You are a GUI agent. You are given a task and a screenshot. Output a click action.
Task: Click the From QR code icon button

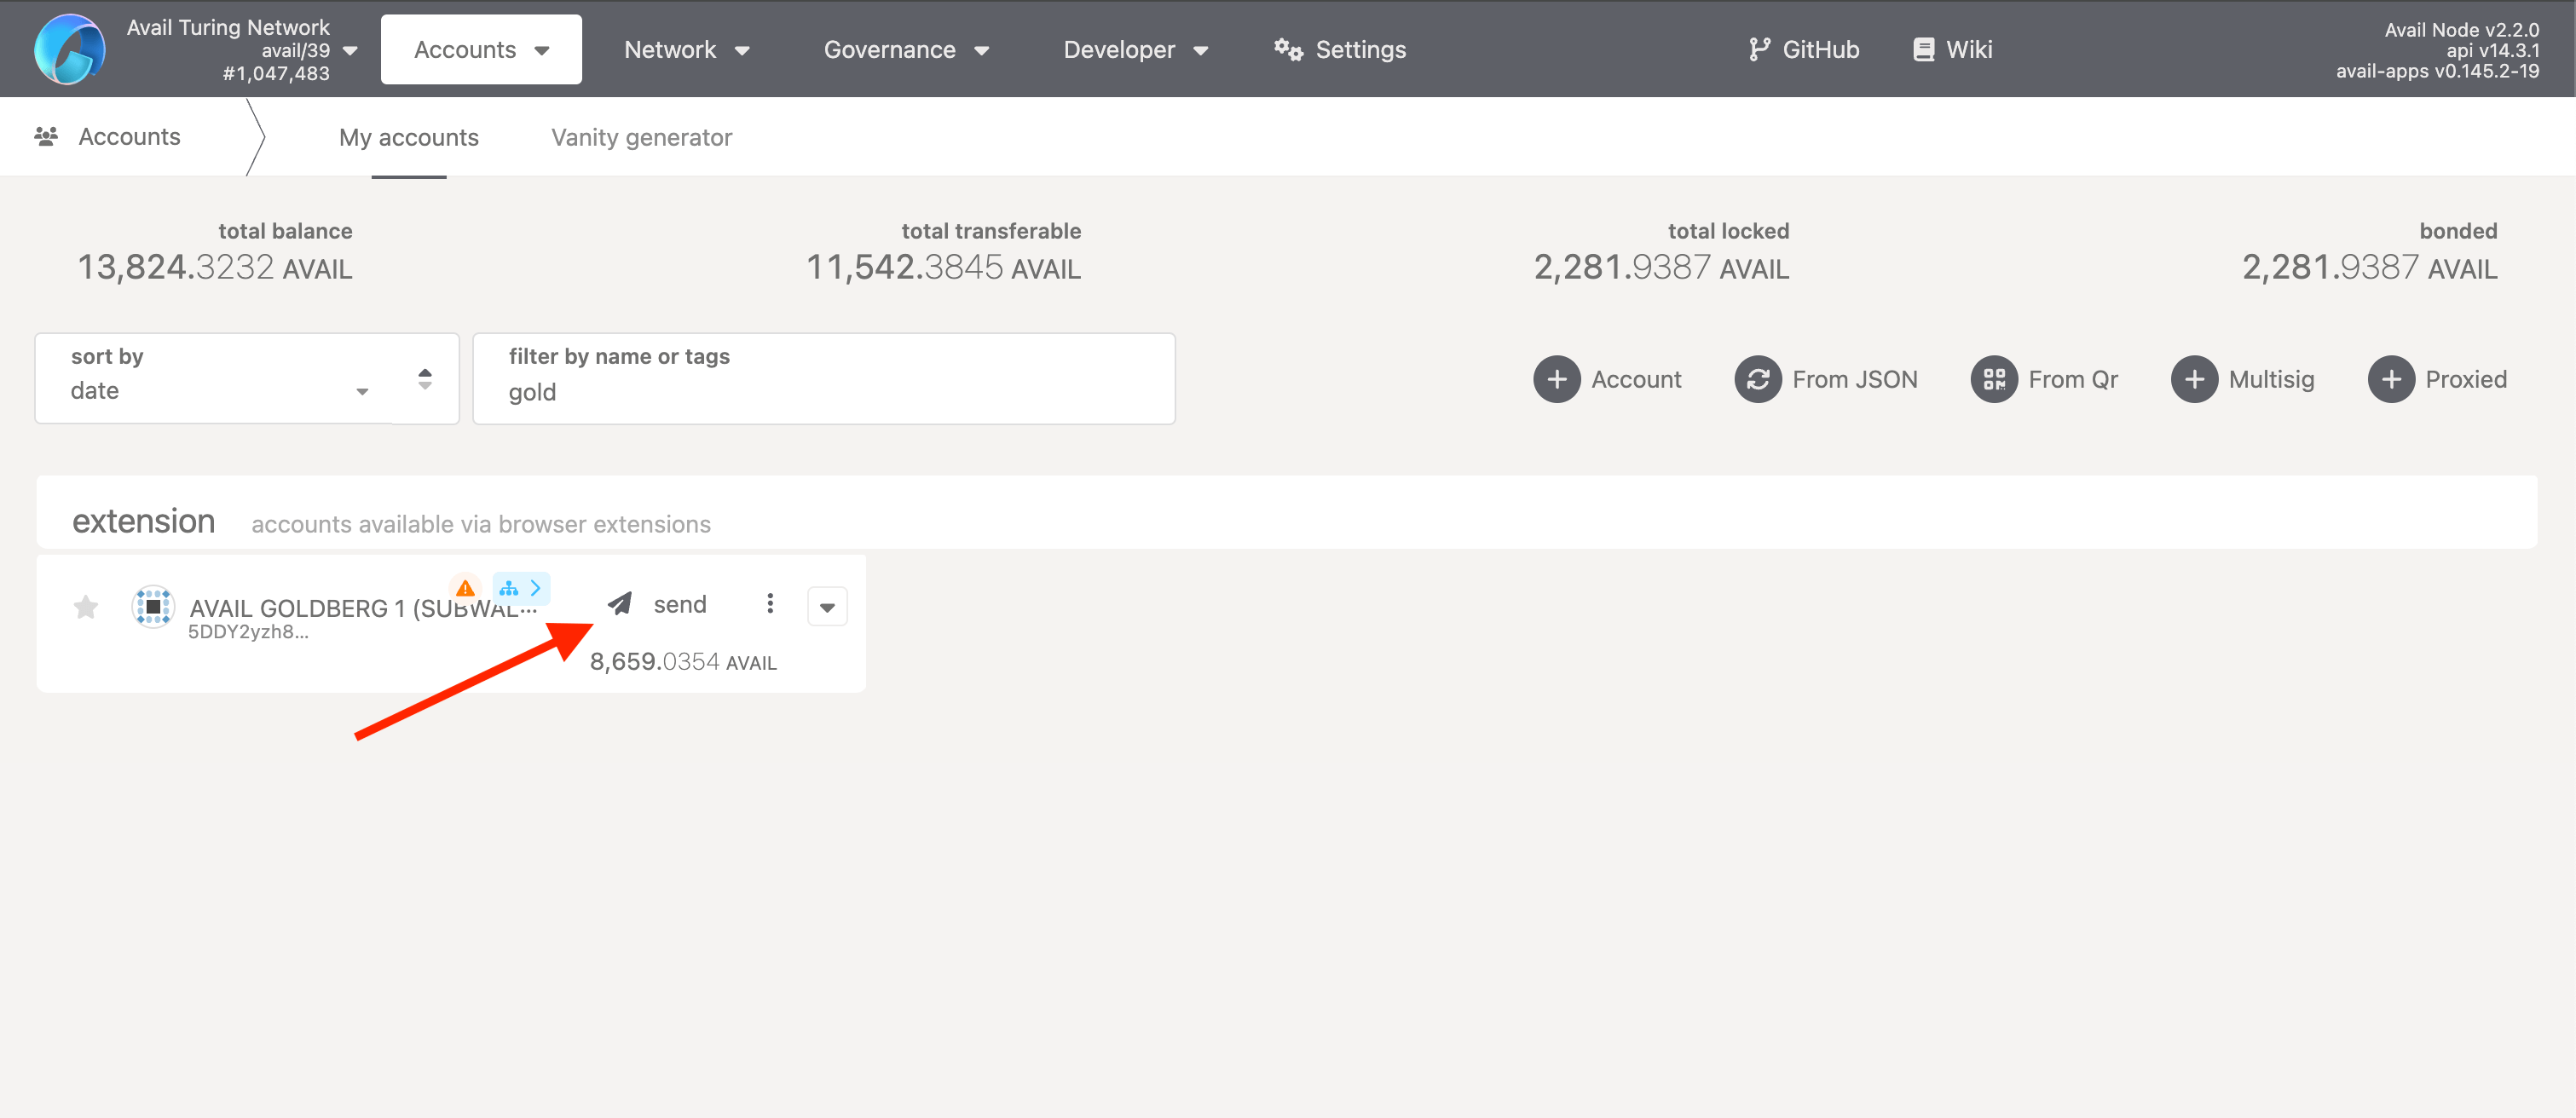pyautogui.click(x=1995, y=377)
